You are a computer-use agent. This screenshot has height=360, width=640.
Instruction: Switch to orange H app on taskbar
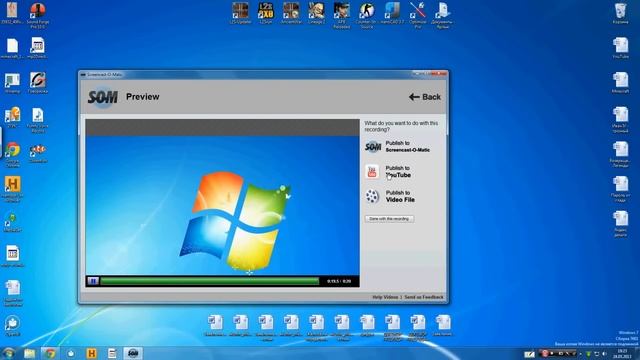coord(91,353)
